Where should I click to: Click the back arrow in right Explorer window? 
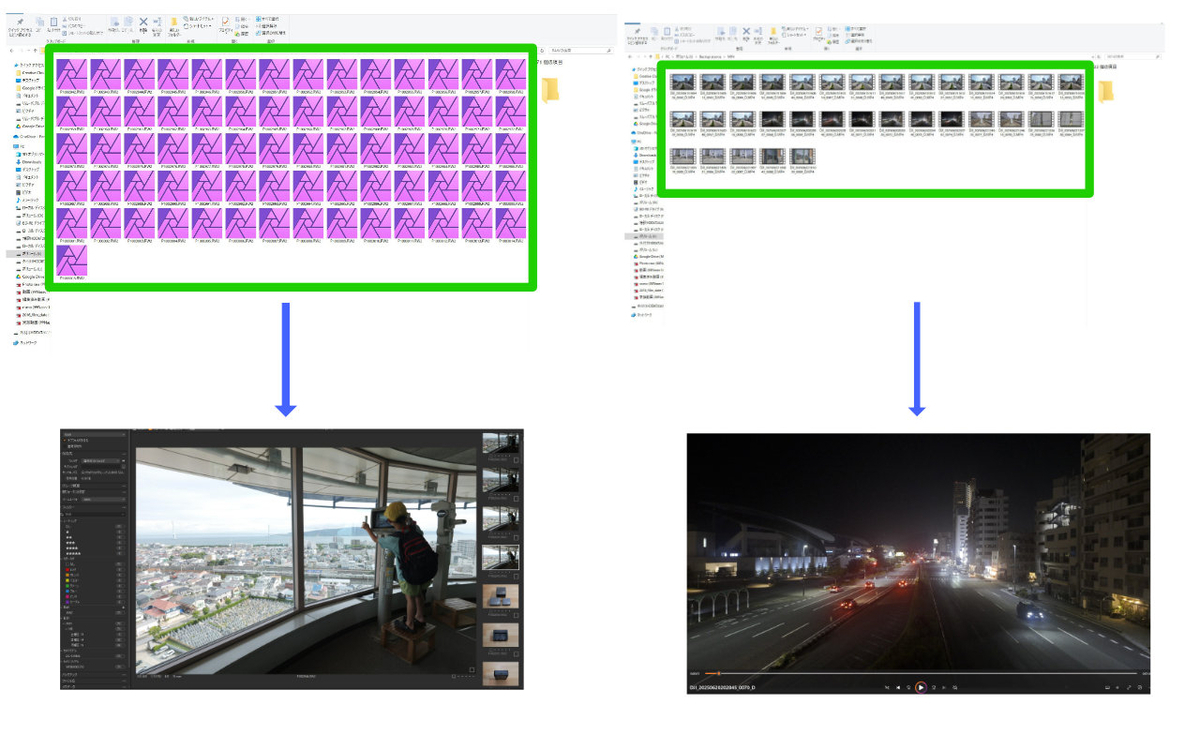pyautogui.click(x=630, y=56)
